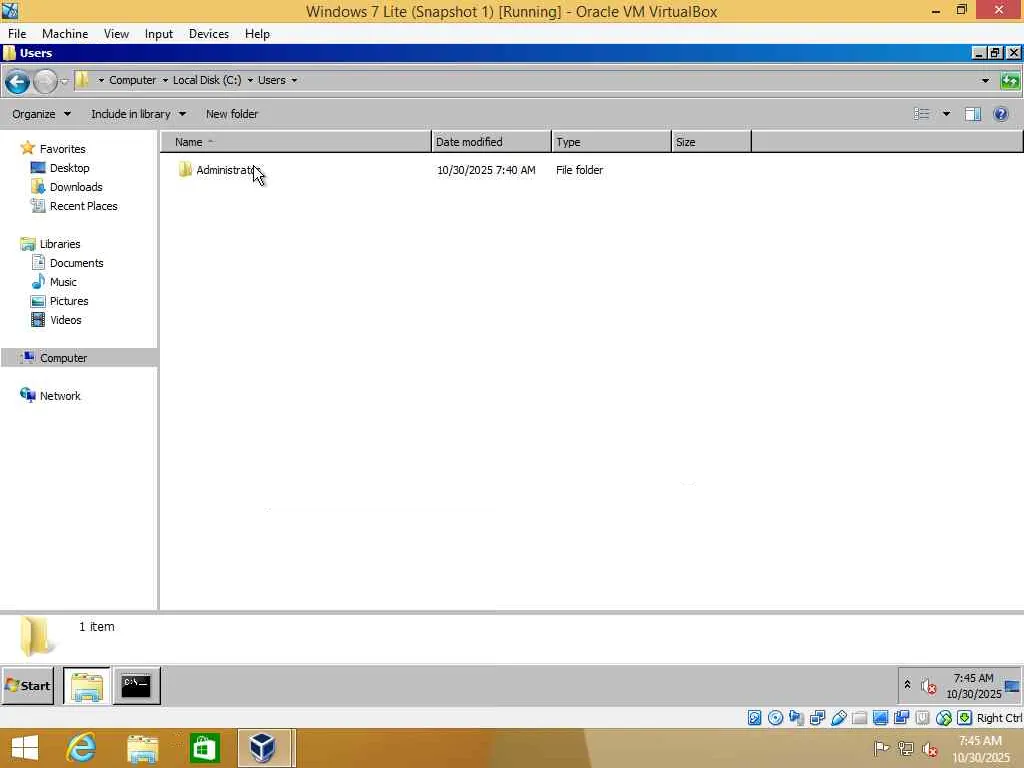Open the guest taskbar Explorer window button
The width and height of the screenshot is (1024, 768).
[x=87, y=686]
